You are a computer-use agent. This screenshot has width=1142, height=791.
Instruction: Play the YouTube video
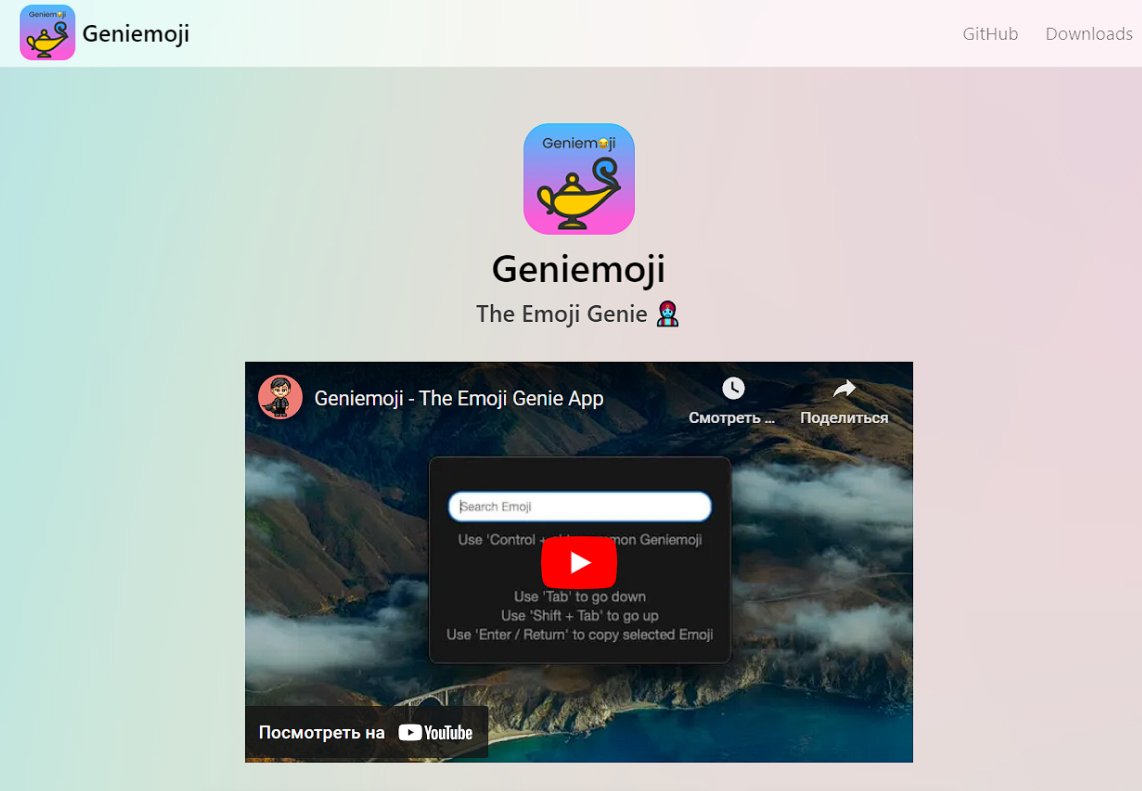coord(579,562)
